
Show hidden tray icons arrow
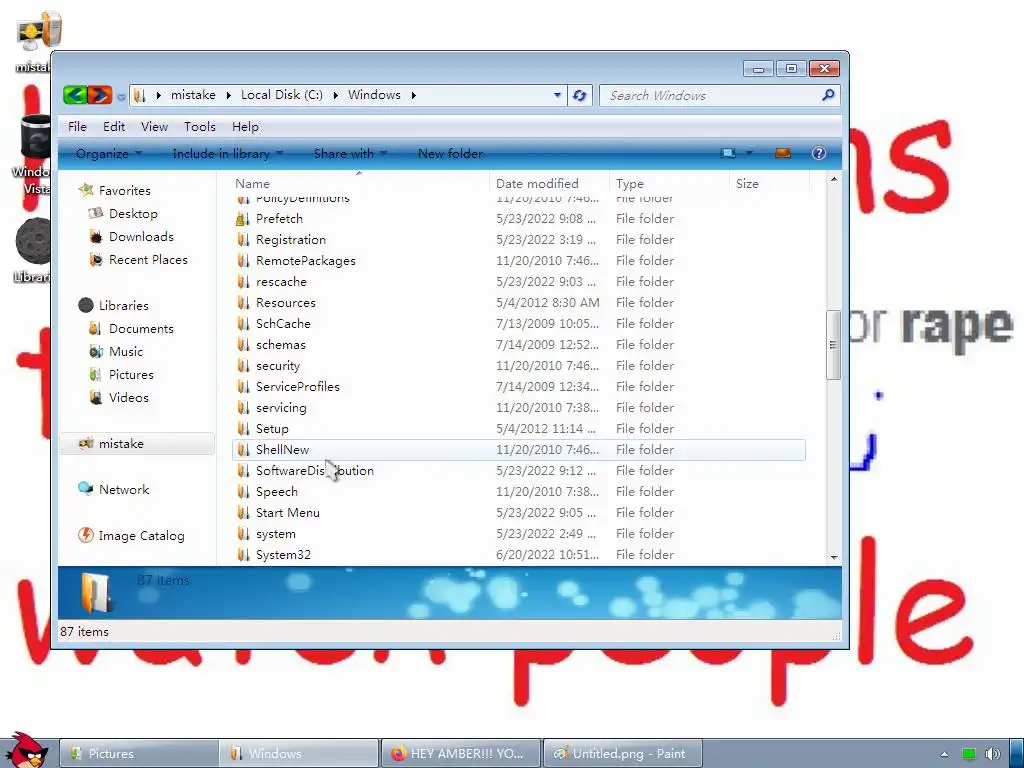tap(944, 754)
